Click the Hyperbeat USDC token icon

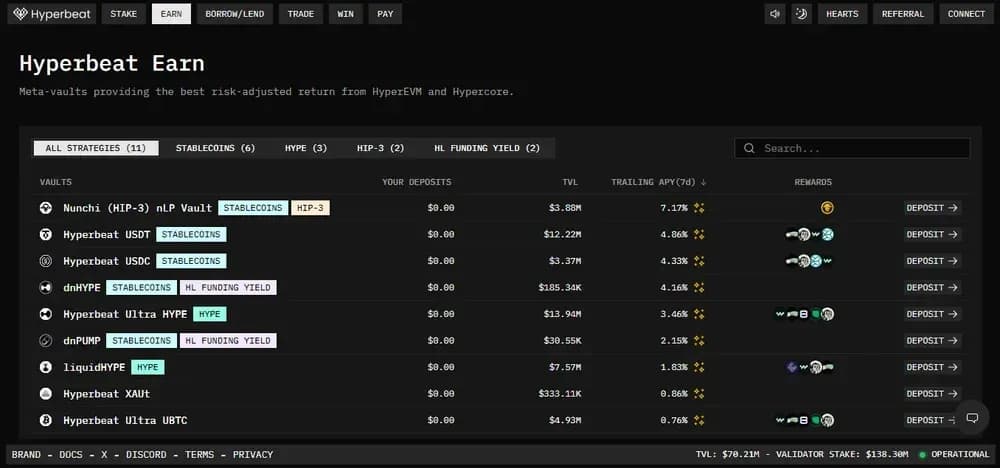[x=45, y=261]
